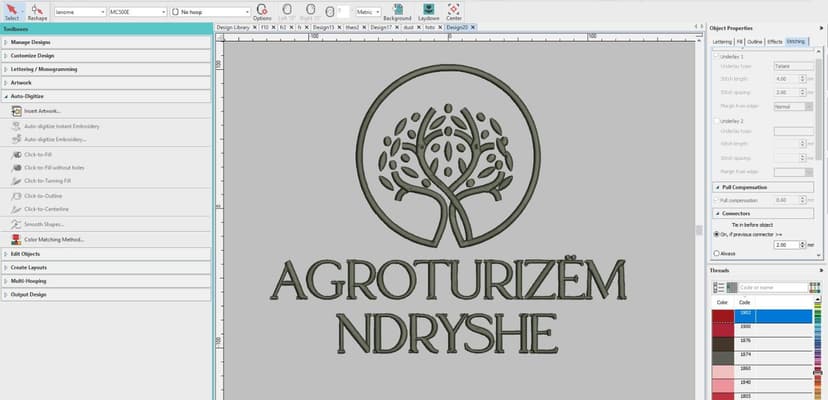
Task: Click the Auto-digitize Embroidery icon
Action: [x=16, y=139]
